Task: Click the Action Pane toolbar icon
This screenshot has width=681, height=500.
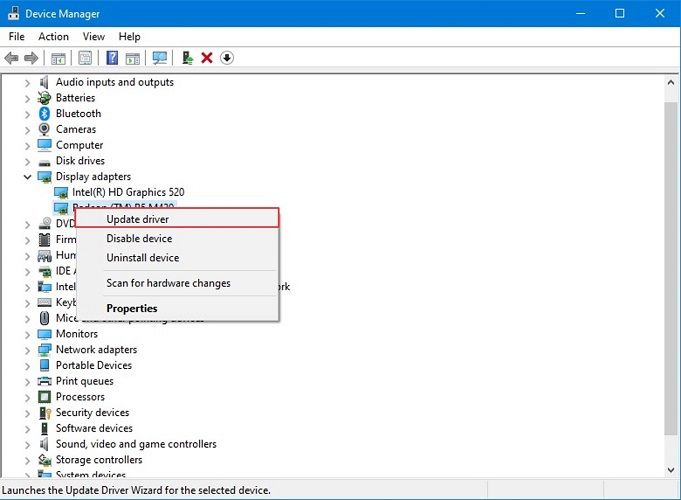Action: click(x=132, y=58)
